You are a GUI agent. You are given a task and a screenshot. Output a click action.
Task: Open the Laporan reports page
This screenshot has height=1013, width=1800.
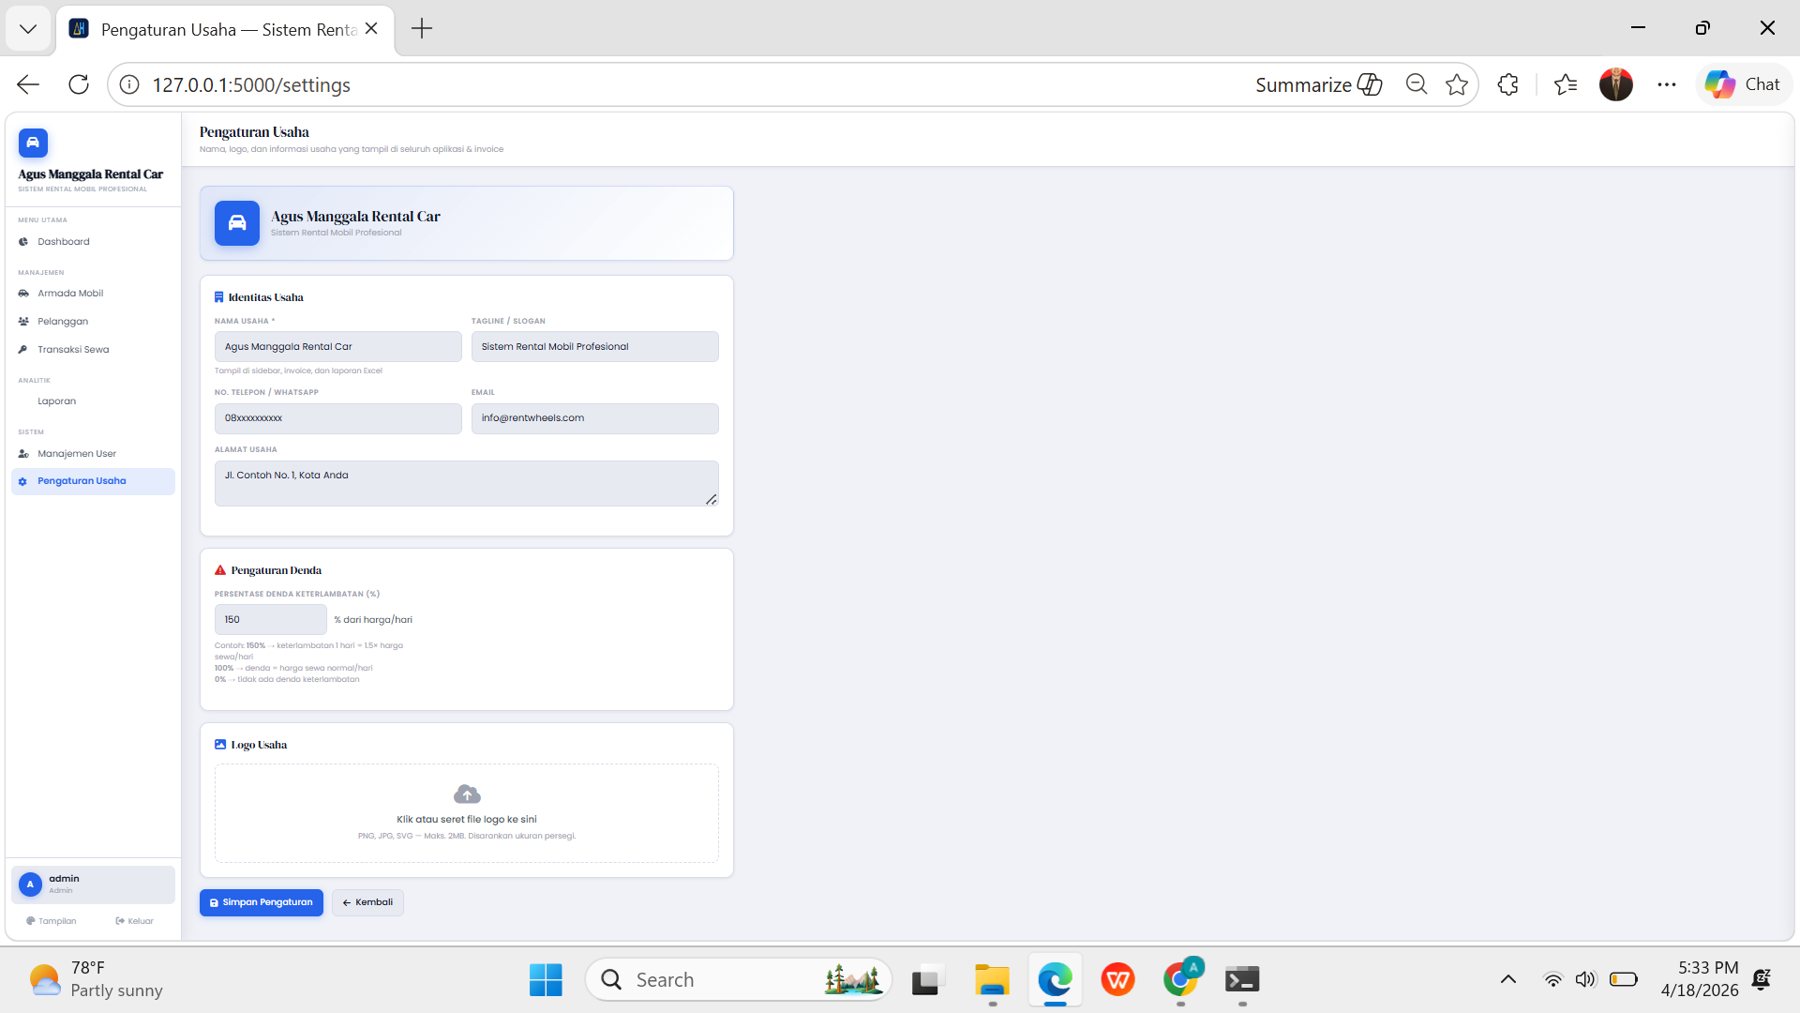56,401
